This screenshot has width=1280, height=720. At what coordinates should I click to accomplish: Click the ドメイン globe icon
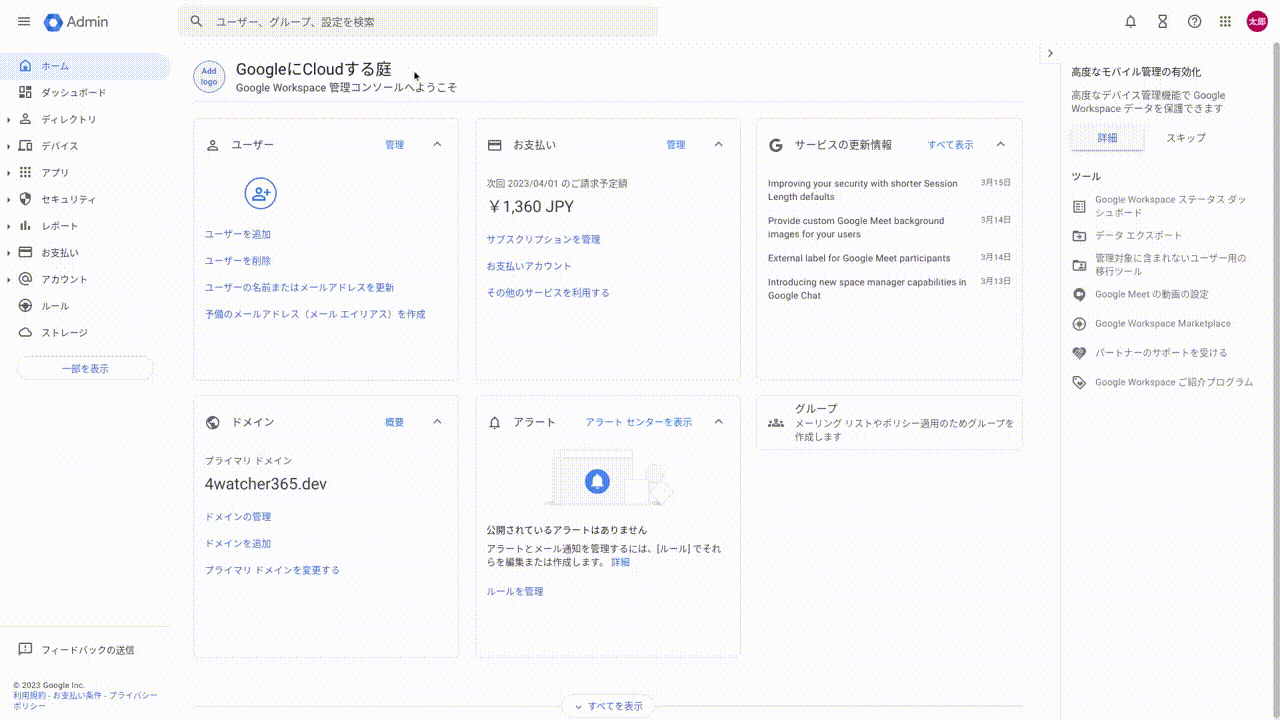point(212,422)
